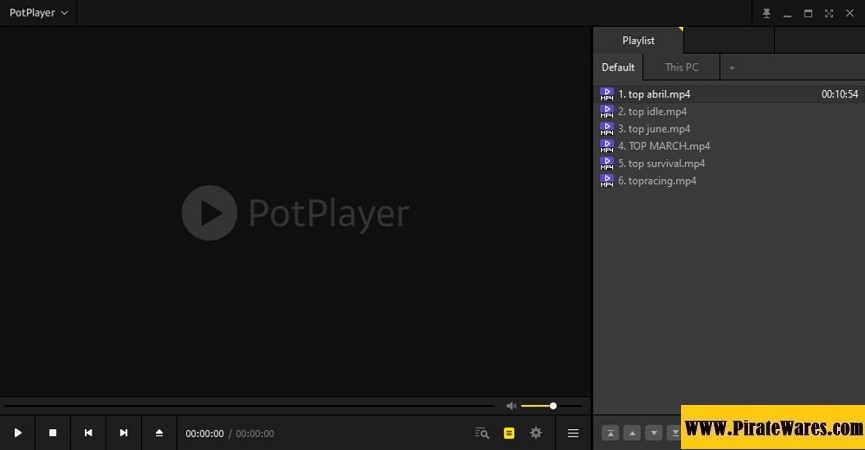The width and height of the screenshot is (865, 450).
Task: Select the Default playlist tab
Action: 618,68
